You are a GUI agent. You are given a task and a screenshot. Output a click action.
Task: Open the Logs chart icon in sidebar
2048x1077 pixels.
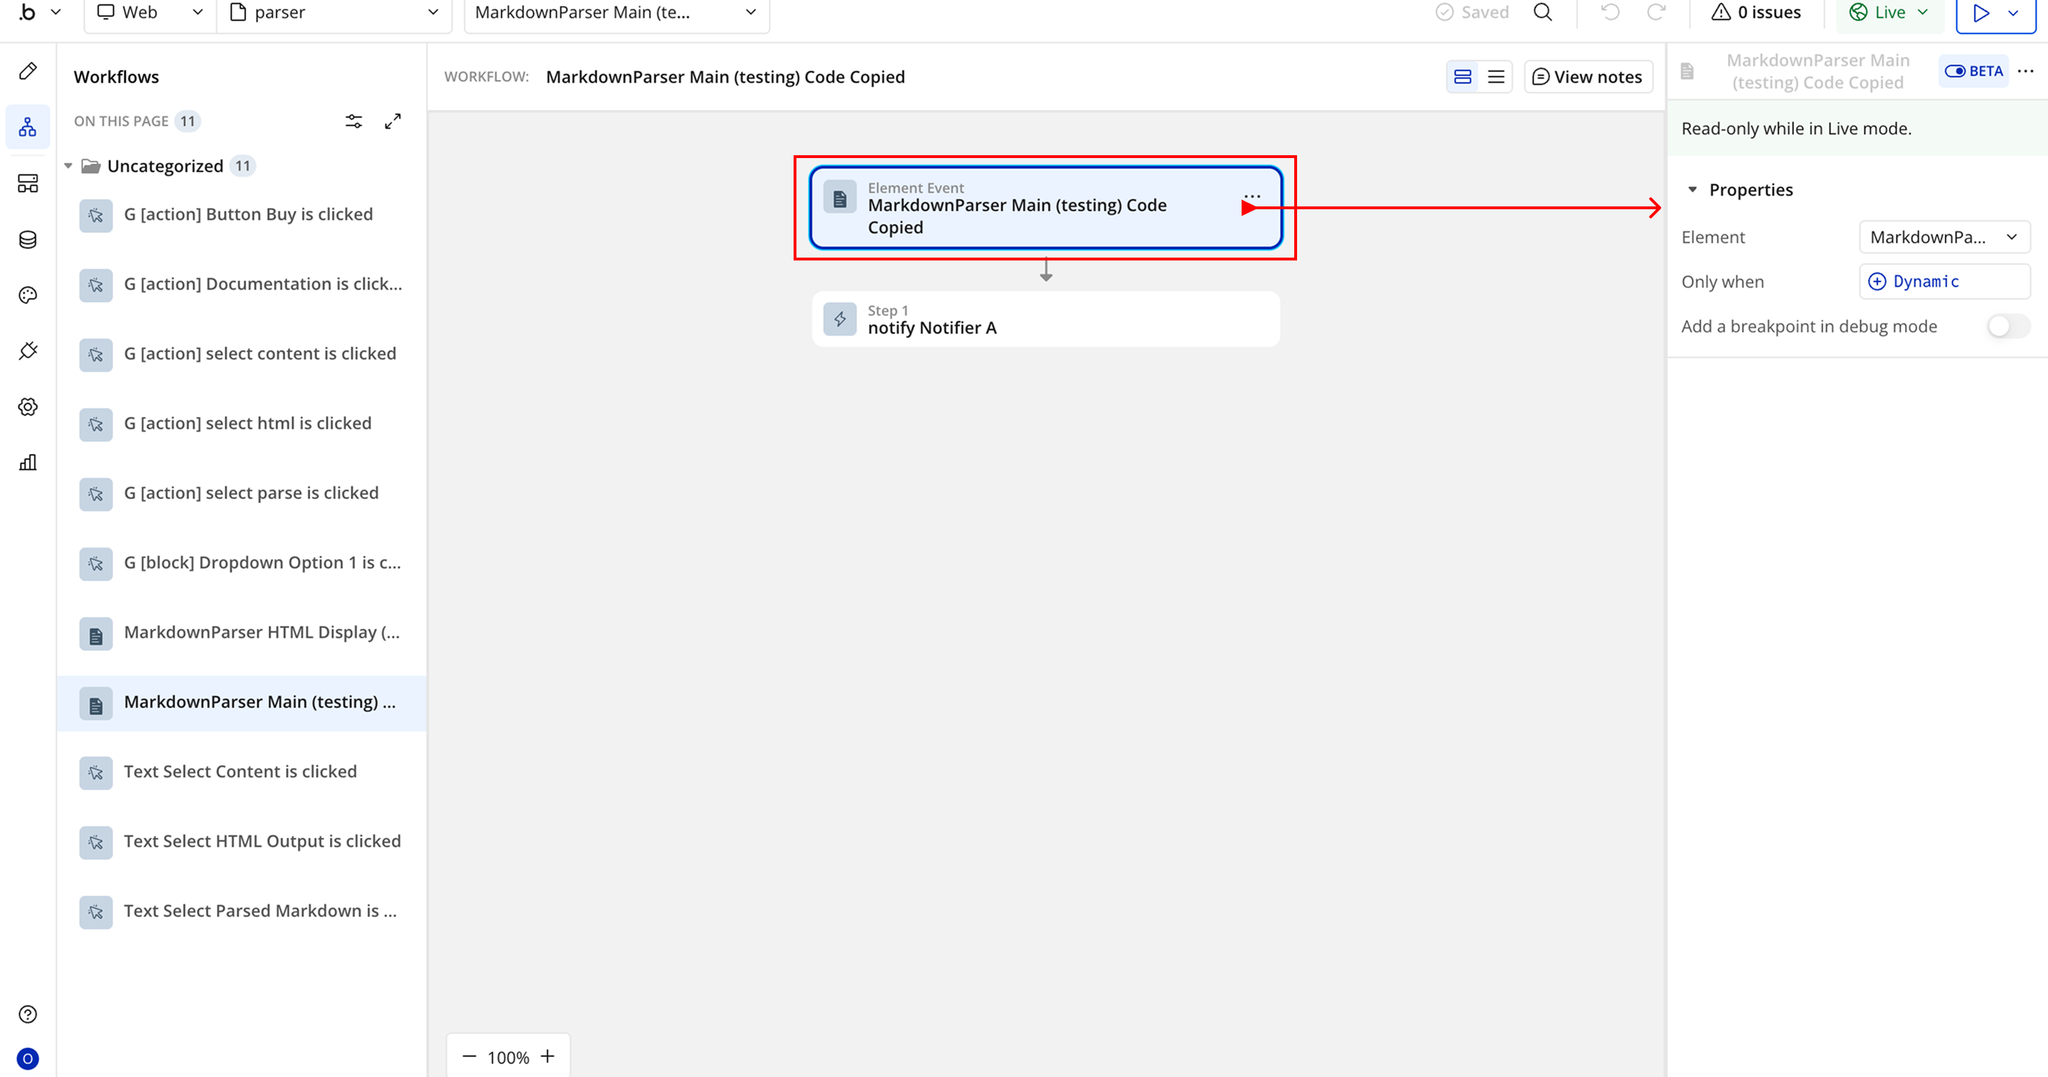(x=28, y=462)
